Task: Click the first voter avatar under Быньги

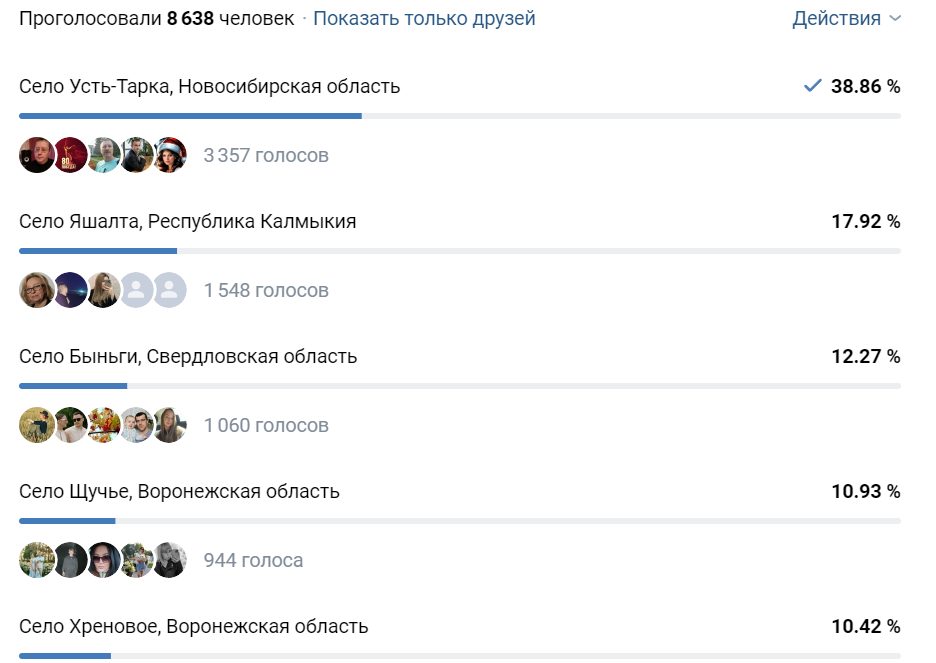Action: [37, 425]
